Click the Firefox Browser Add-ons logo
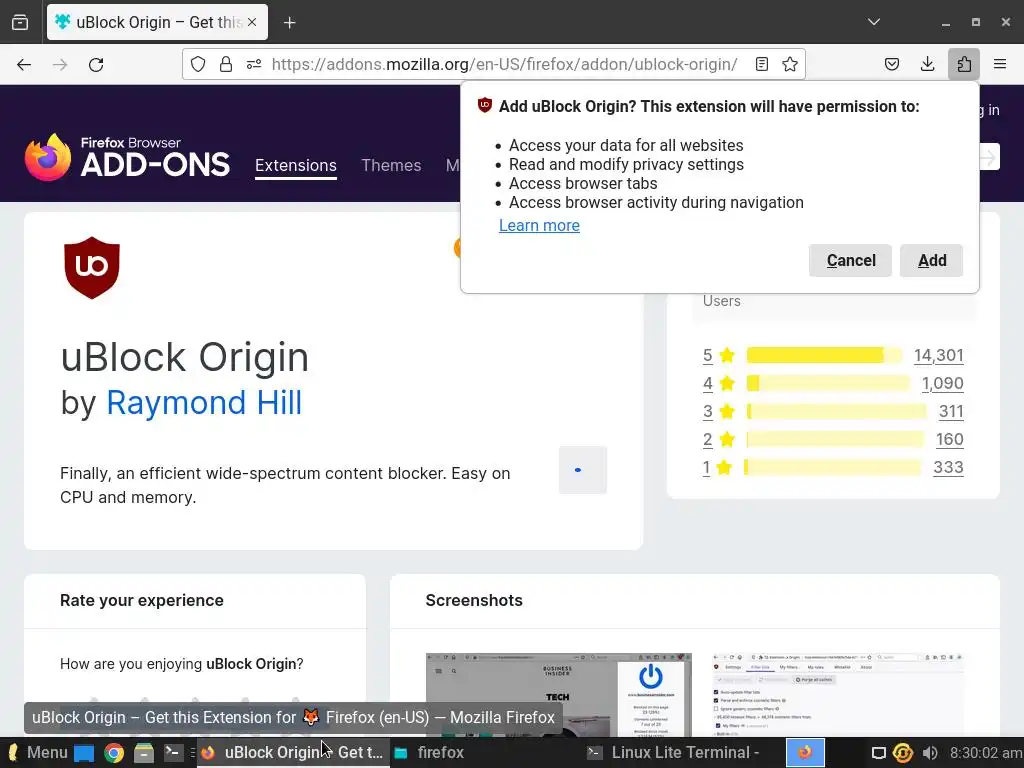This screenshot has height=768, width=1024. coord(127,157)
